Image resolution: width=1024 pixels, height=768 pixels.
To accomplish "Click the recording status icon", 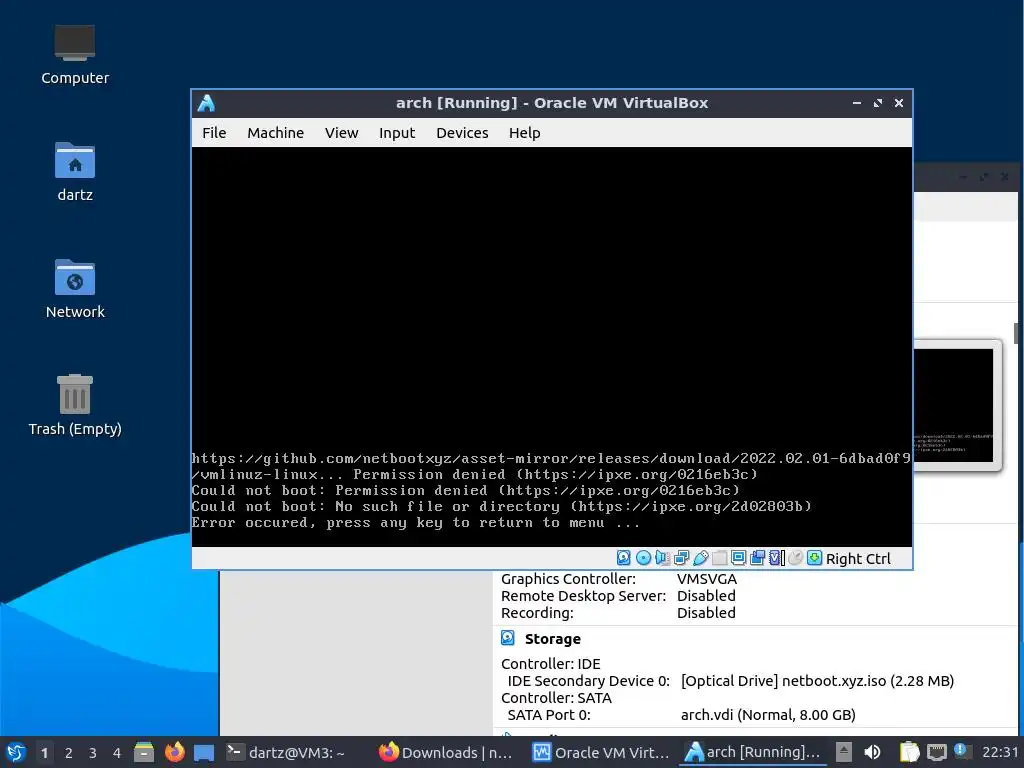I will pos(758,558).
